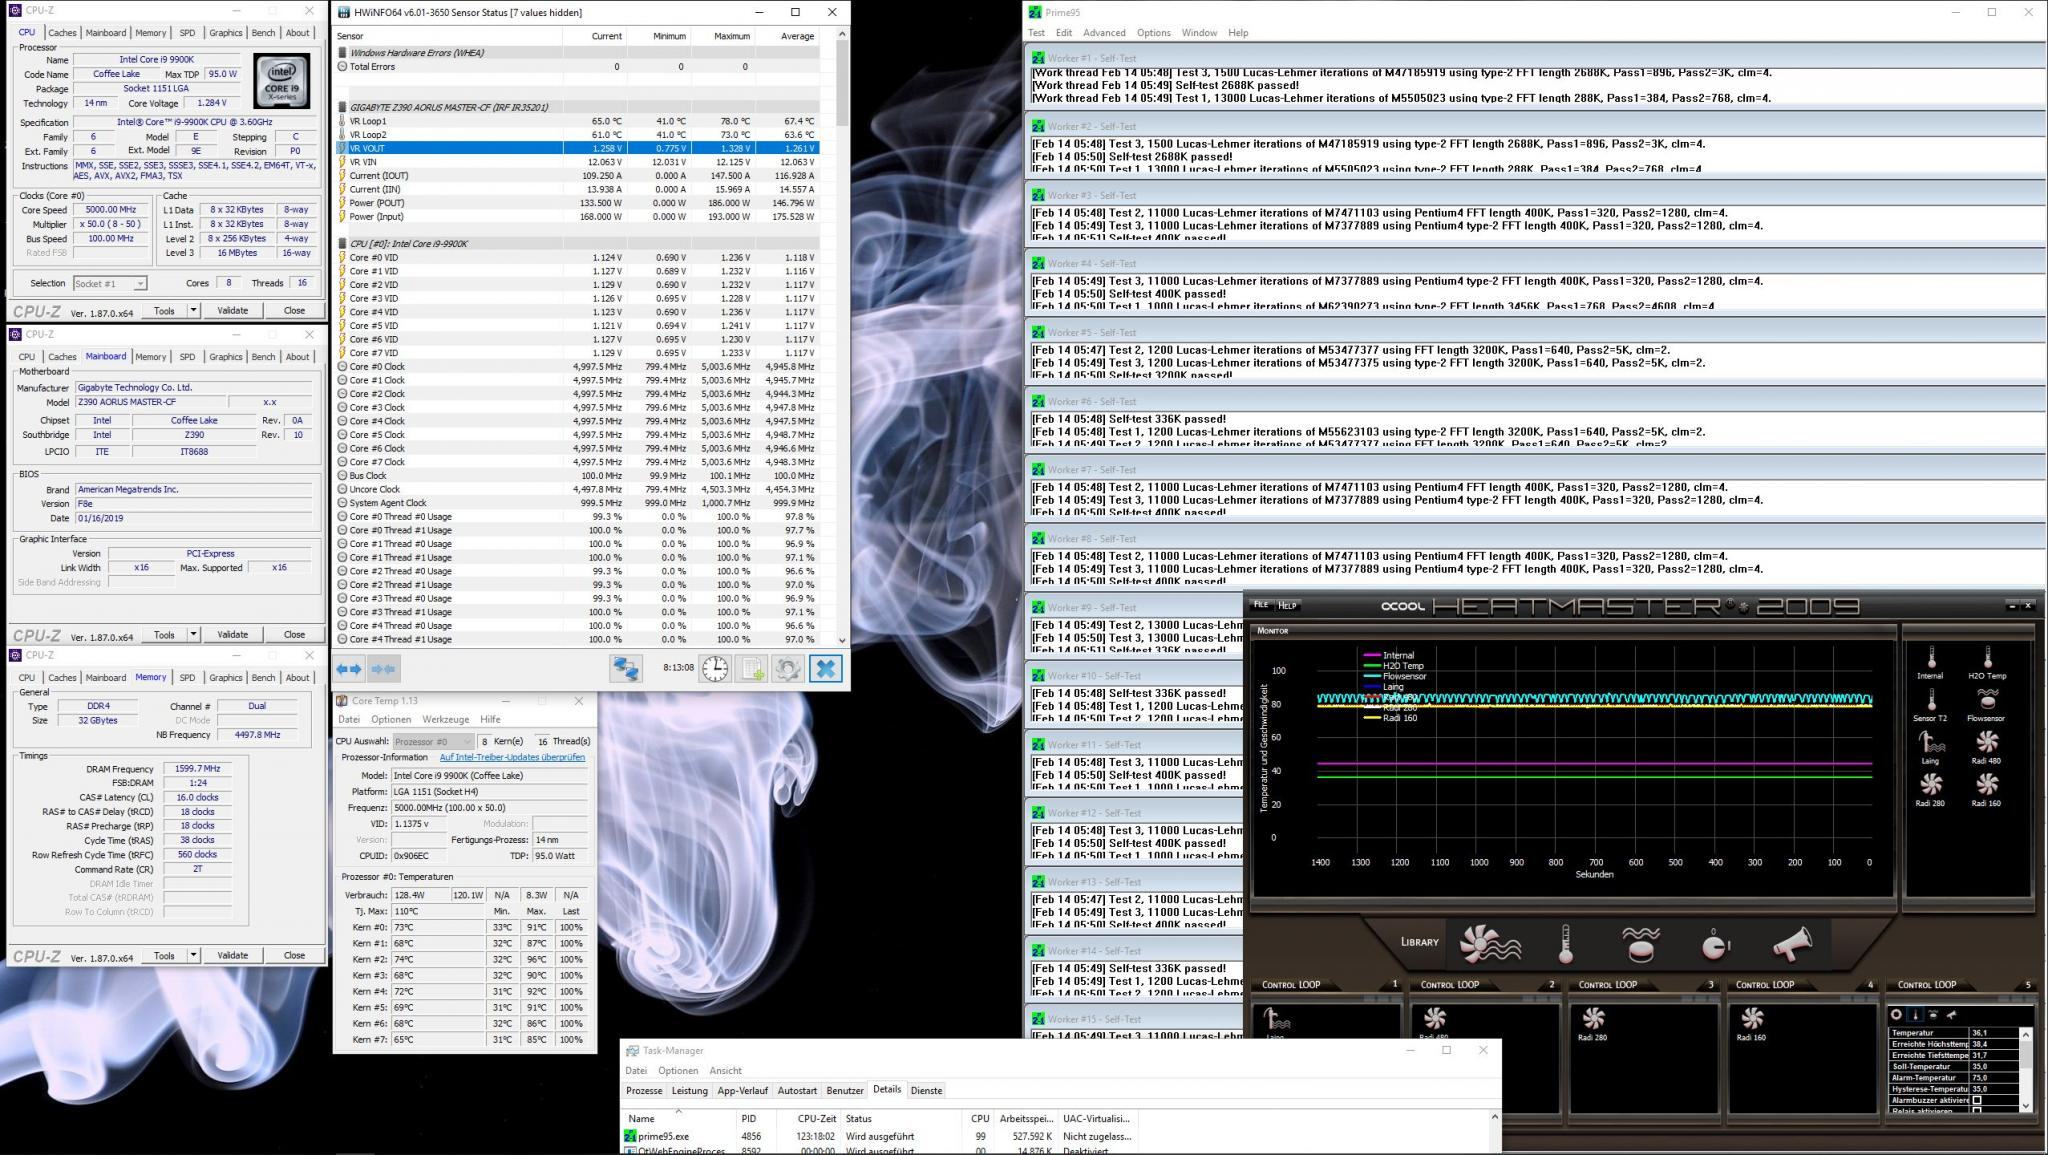Click Validate in the CPU-Z Memory window
Image resolution: width=2048 pixels, height=1155 pixels.
tap(232, 955)
